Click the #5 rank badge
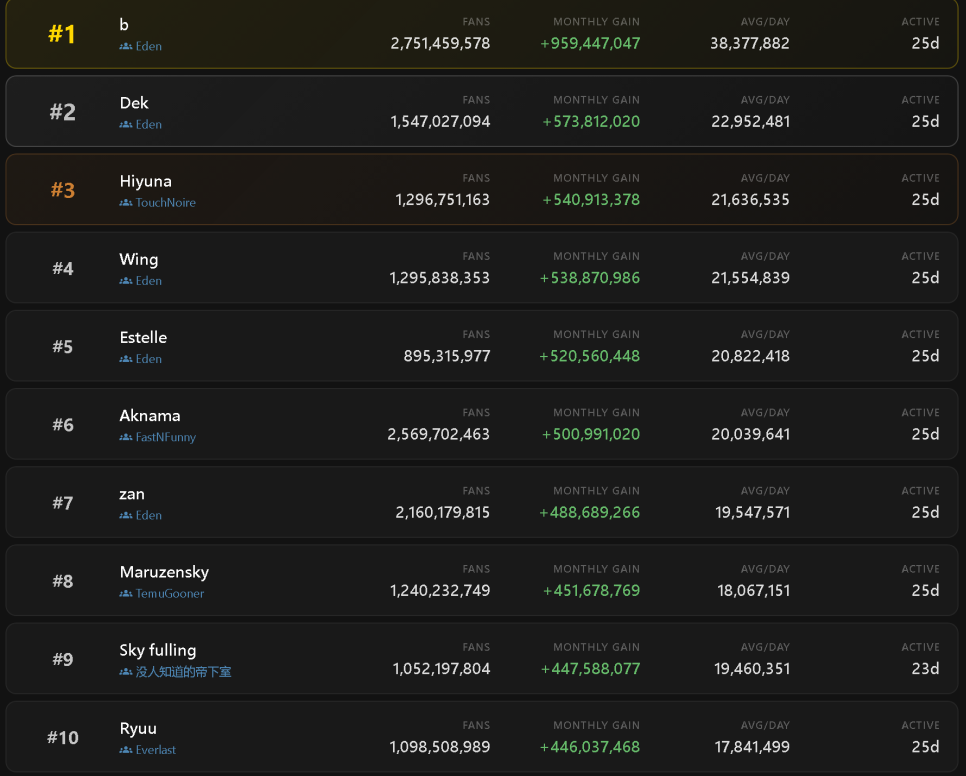 tap(63, 347)
